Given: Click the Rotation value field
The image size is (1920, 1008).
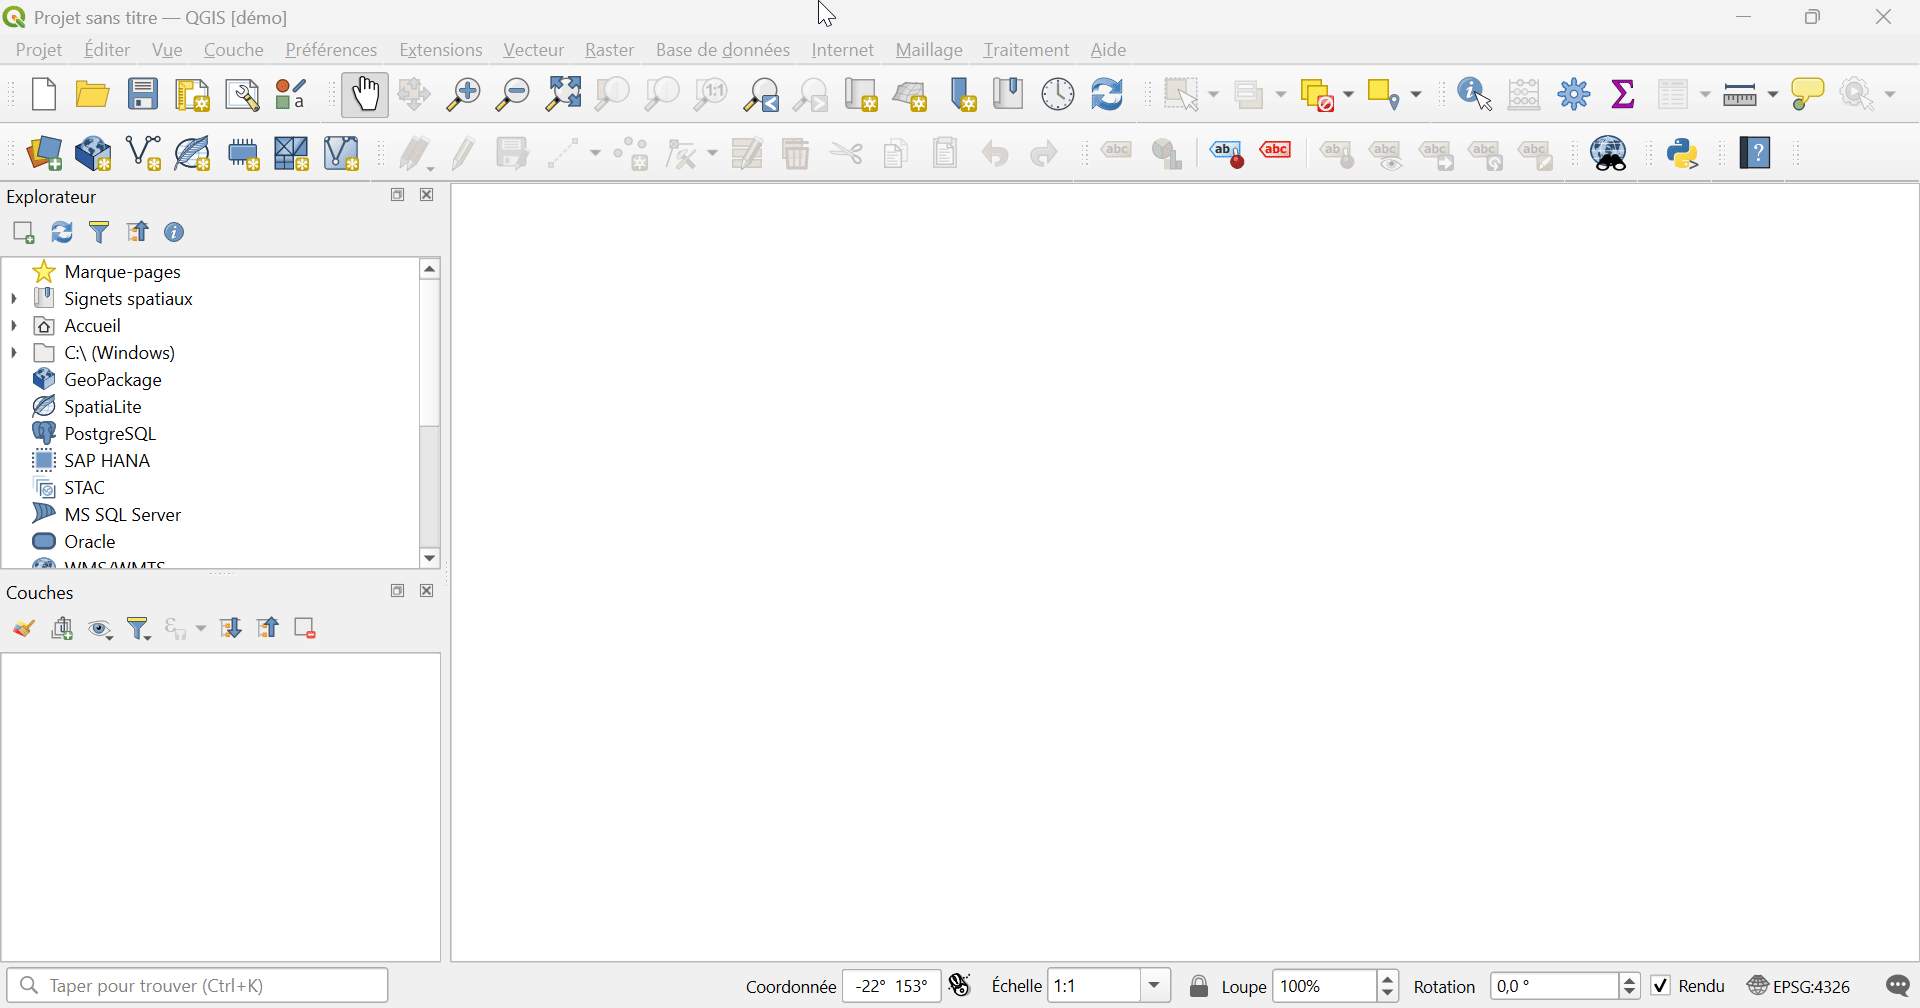Looking at the screenshot, I should 1555,986.
